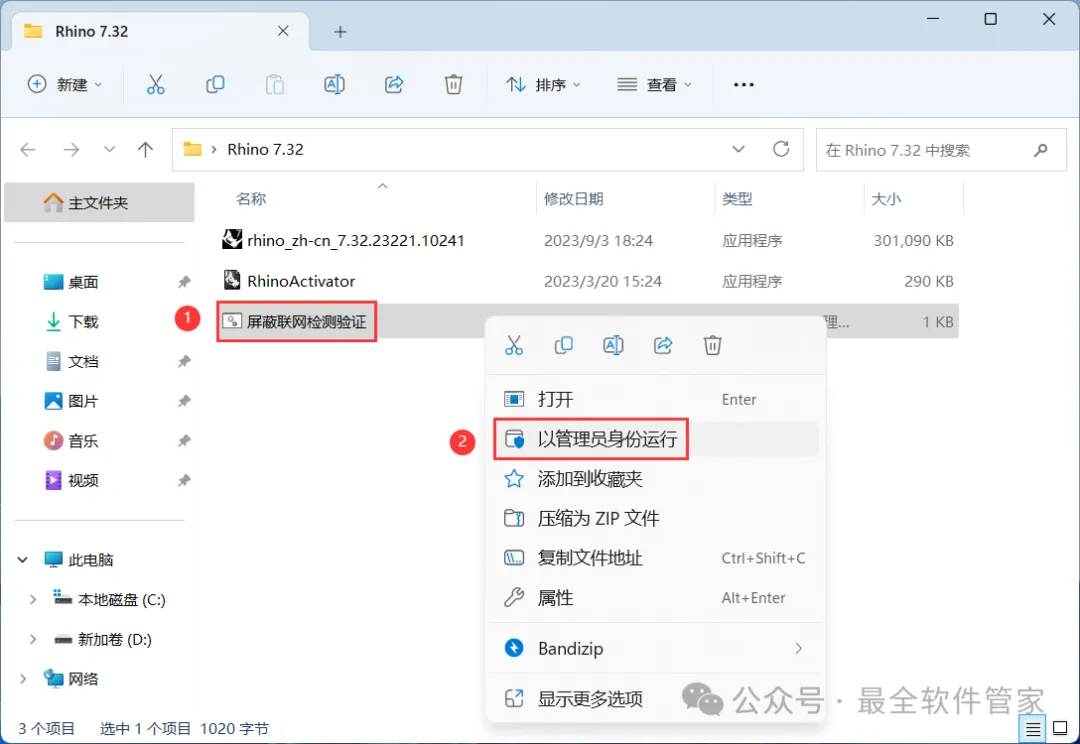Expand address bar history dropdown
The height and width of the screenshot is (744, 1080).
point(738,149)
